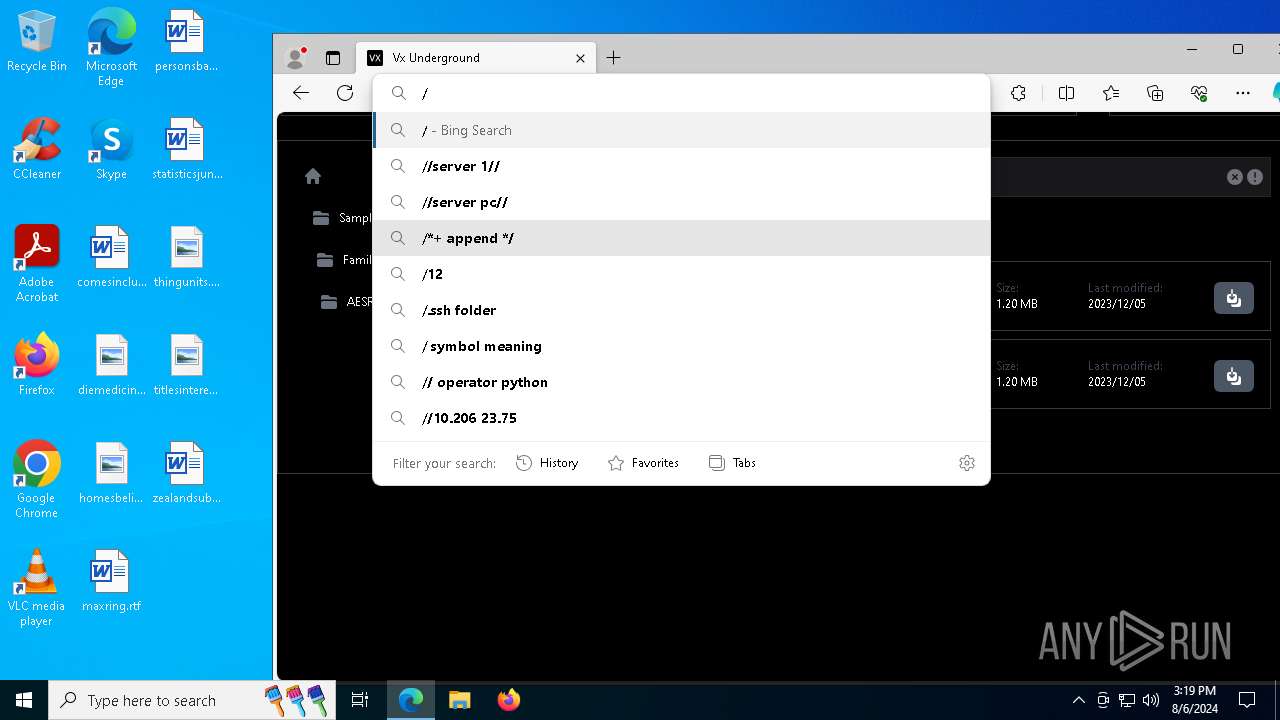Viewport: 1280px width, 720px height.
Task: Open the tab actions menu icon
Action: (333, 58)
